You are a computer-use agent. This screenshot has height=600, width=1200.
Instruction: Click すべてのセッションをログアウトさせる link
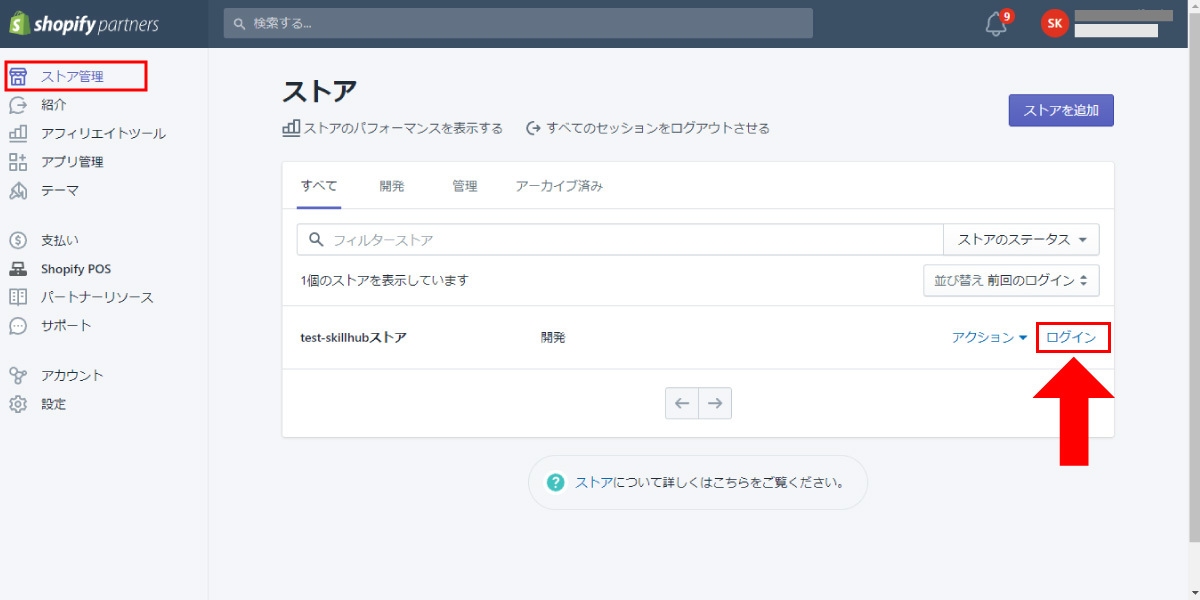click(658, 128)
